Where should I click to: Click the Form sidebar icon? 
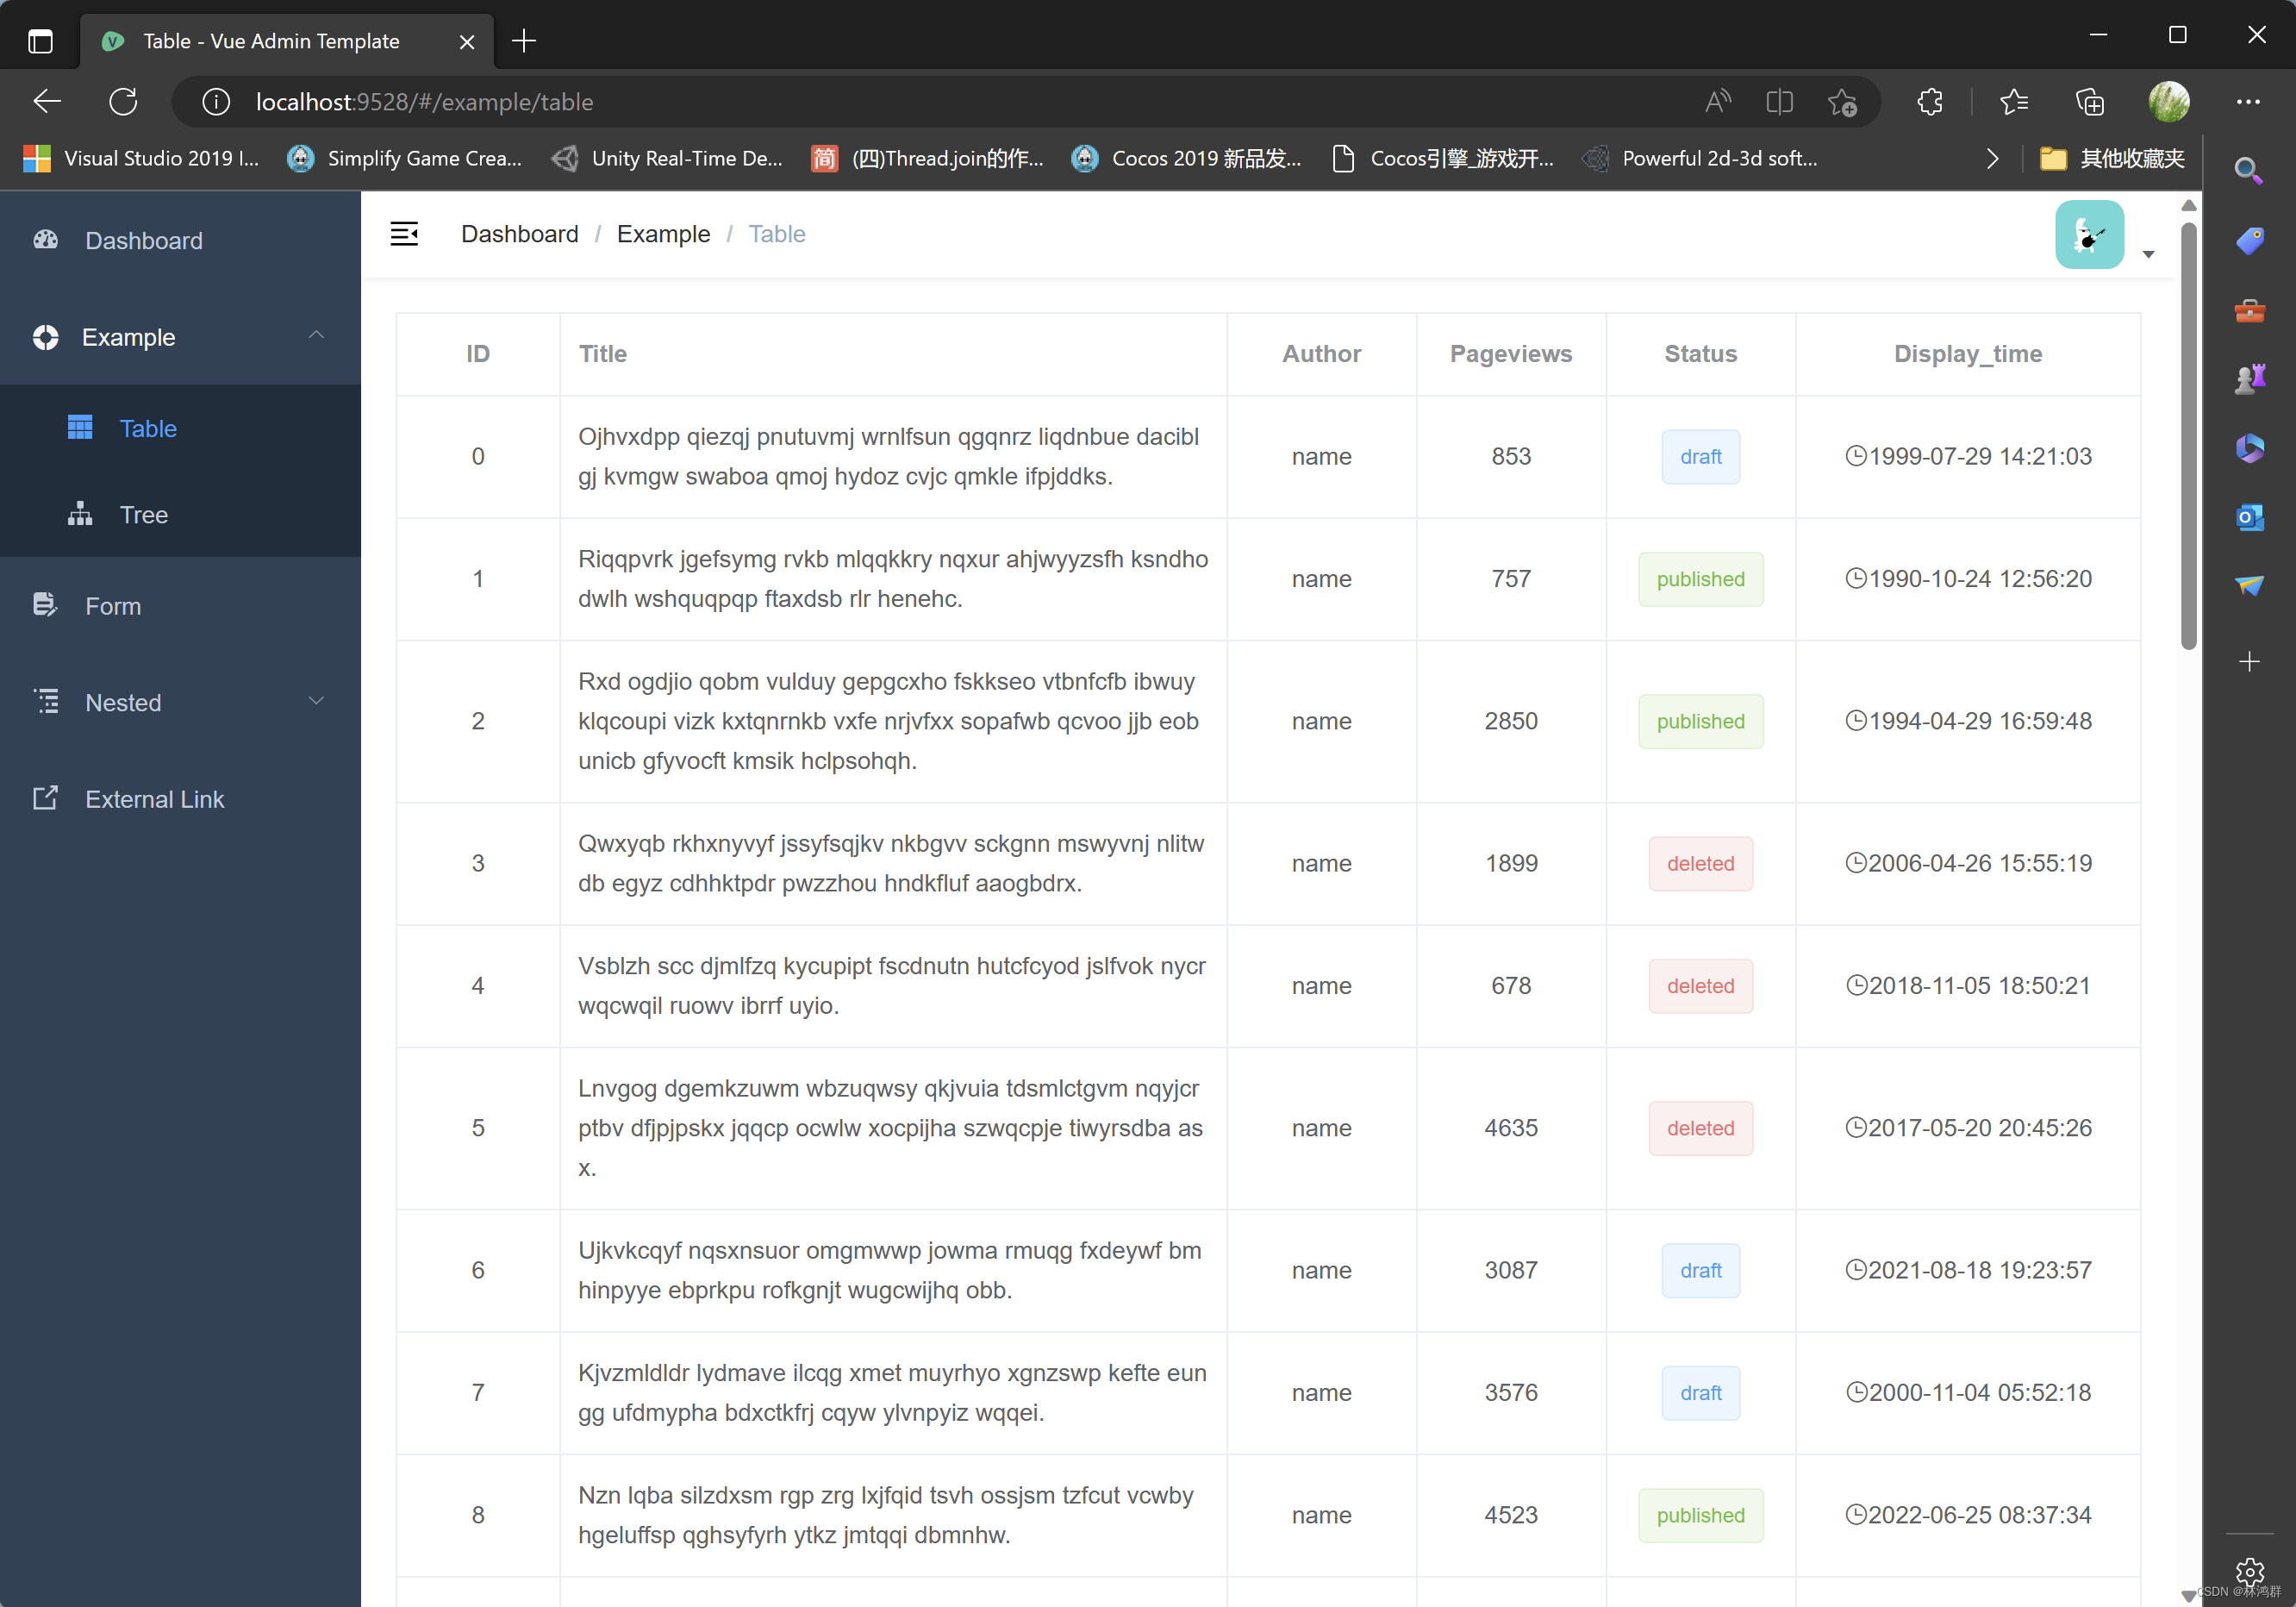point(47,605)
